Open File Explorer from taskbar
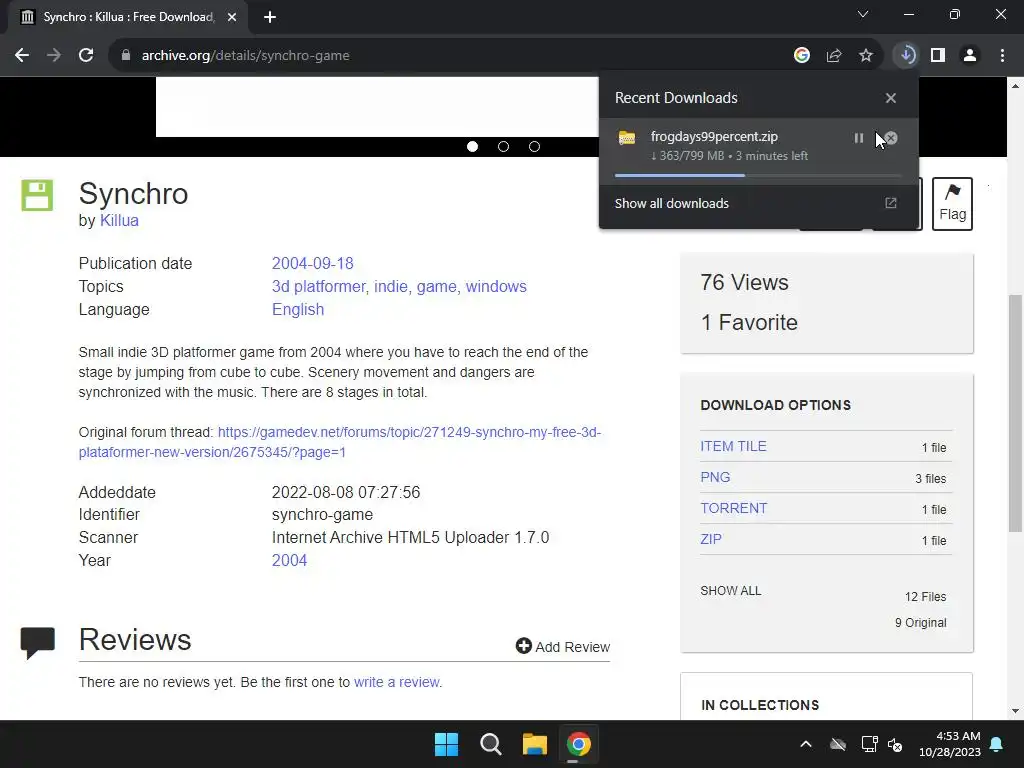 534,744
